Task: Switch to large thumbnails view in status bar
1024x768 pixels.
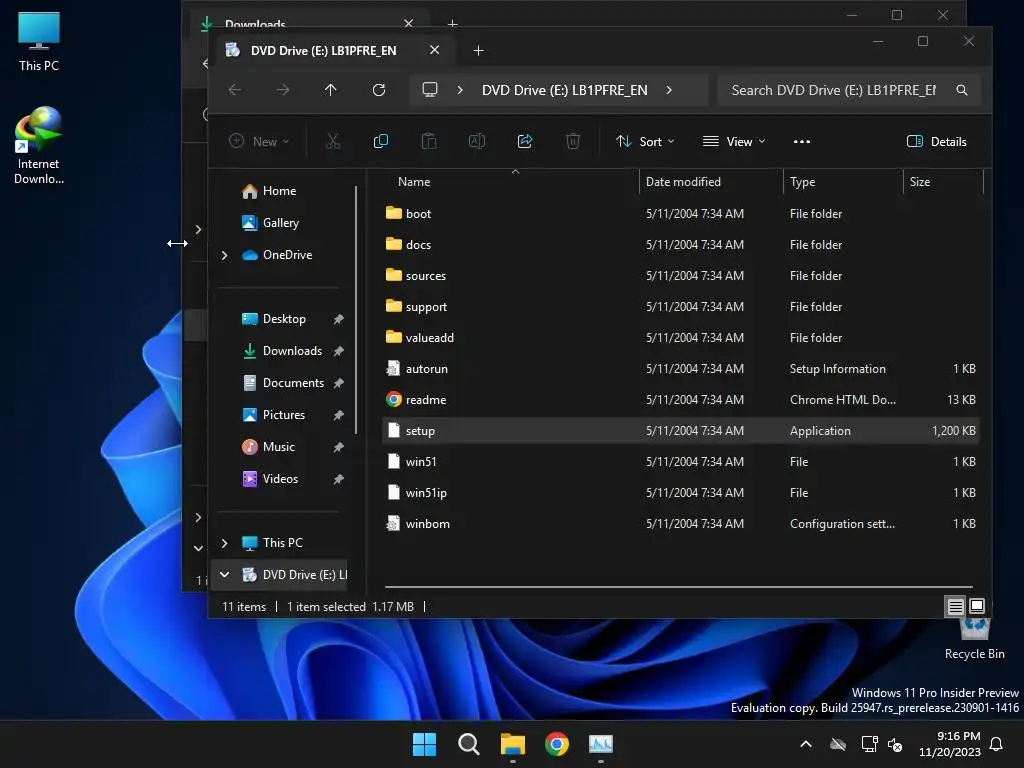Action: 977,607
